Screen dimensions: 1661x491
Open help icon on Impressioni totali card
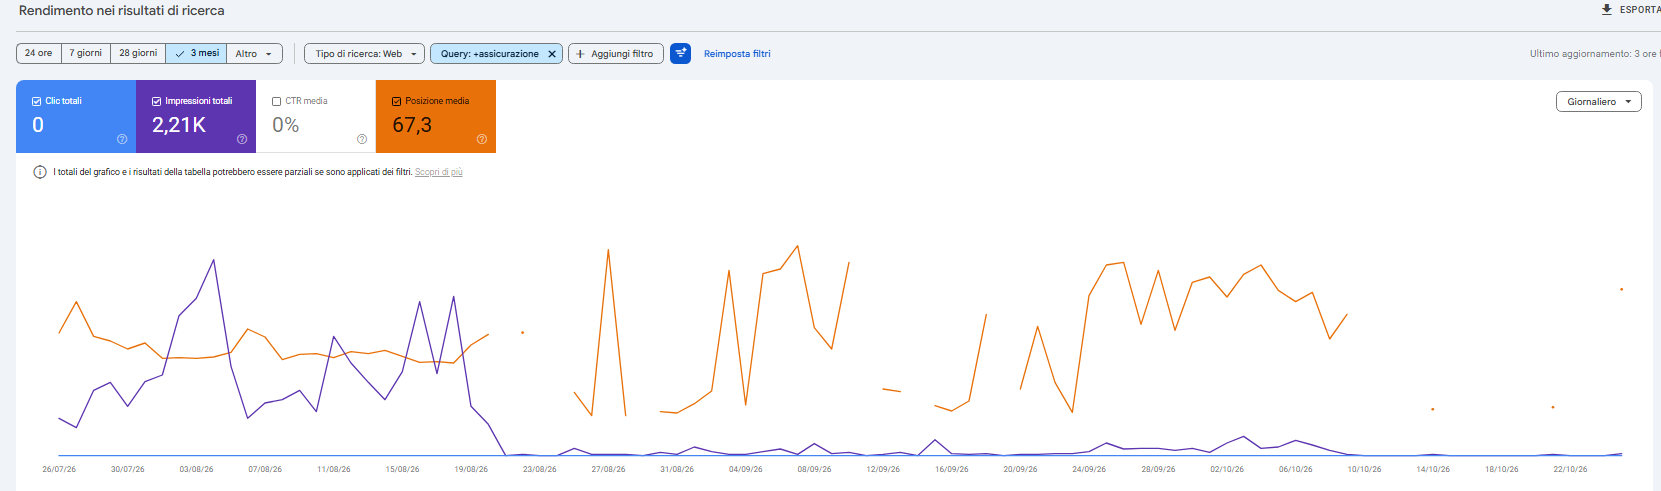[242, 139]
